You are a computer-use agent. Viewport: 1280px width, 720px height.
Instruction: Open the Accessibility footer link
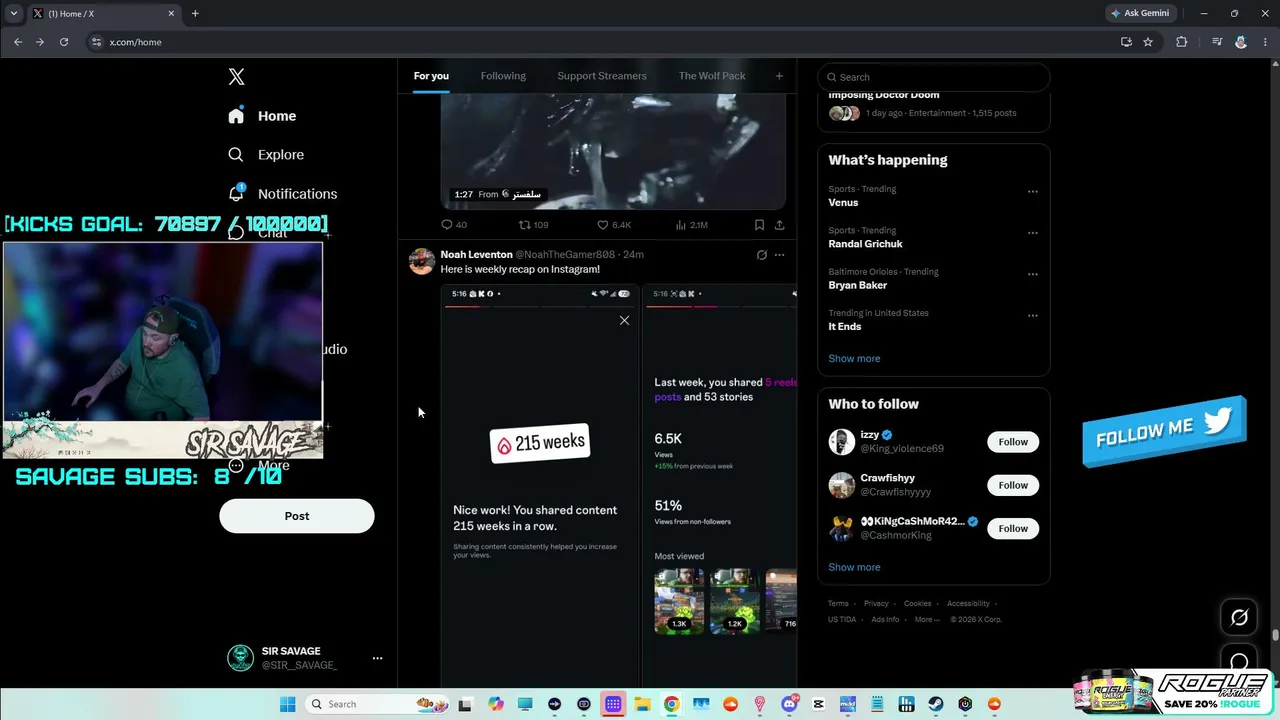tap(968, 604)
